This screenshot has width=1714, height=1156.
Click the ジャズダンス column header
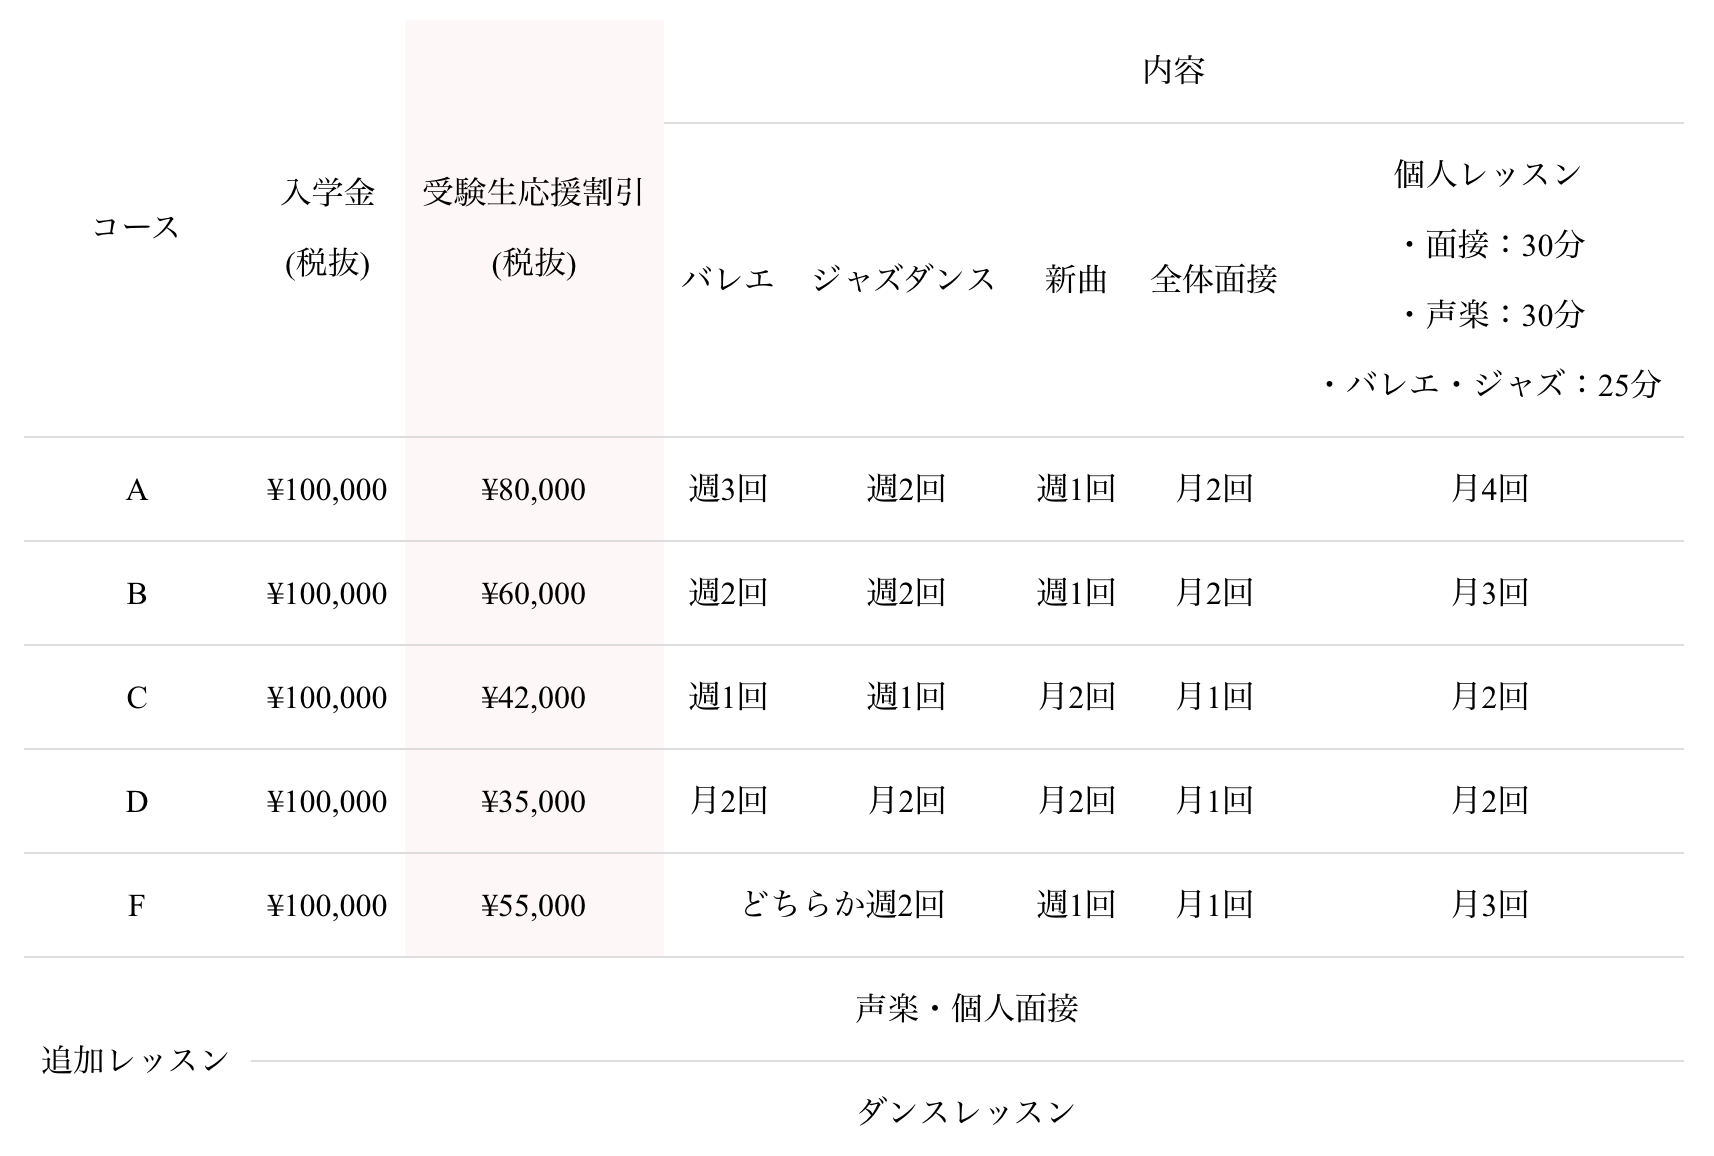coord(904,279)
